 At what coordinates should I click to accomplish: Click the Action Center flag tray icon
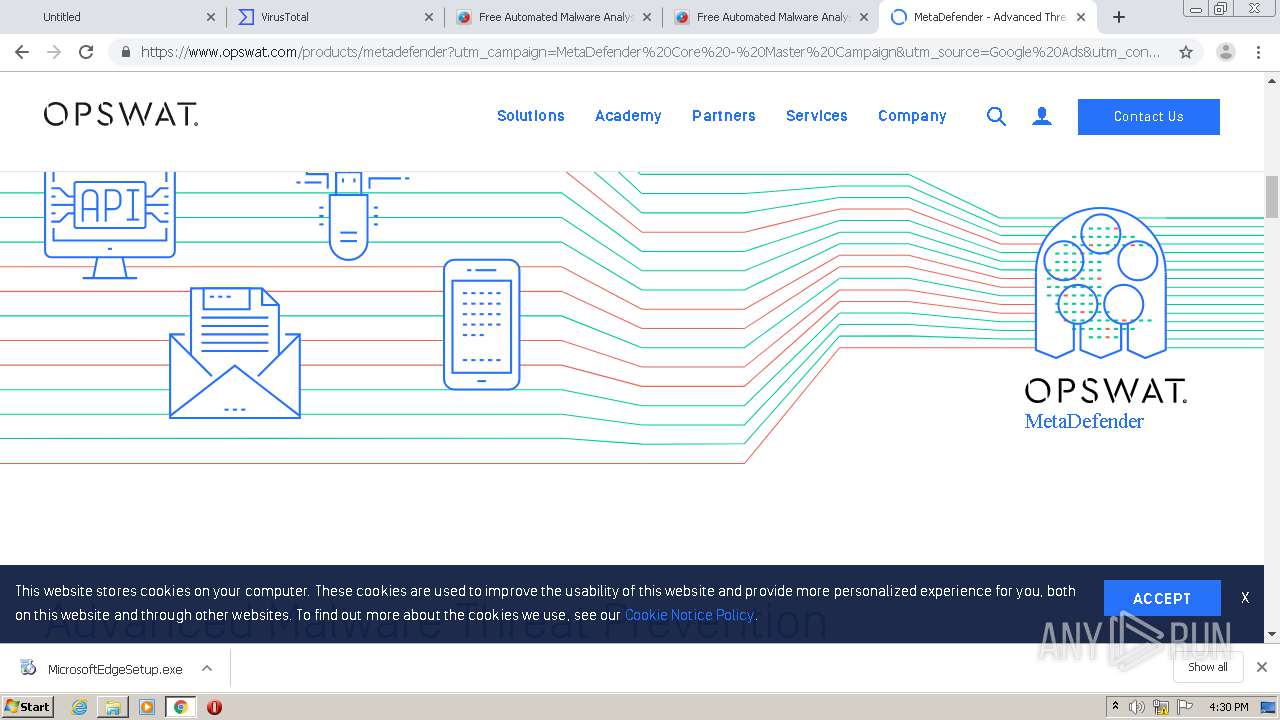pyautogui.click(x=1183, y=707)
